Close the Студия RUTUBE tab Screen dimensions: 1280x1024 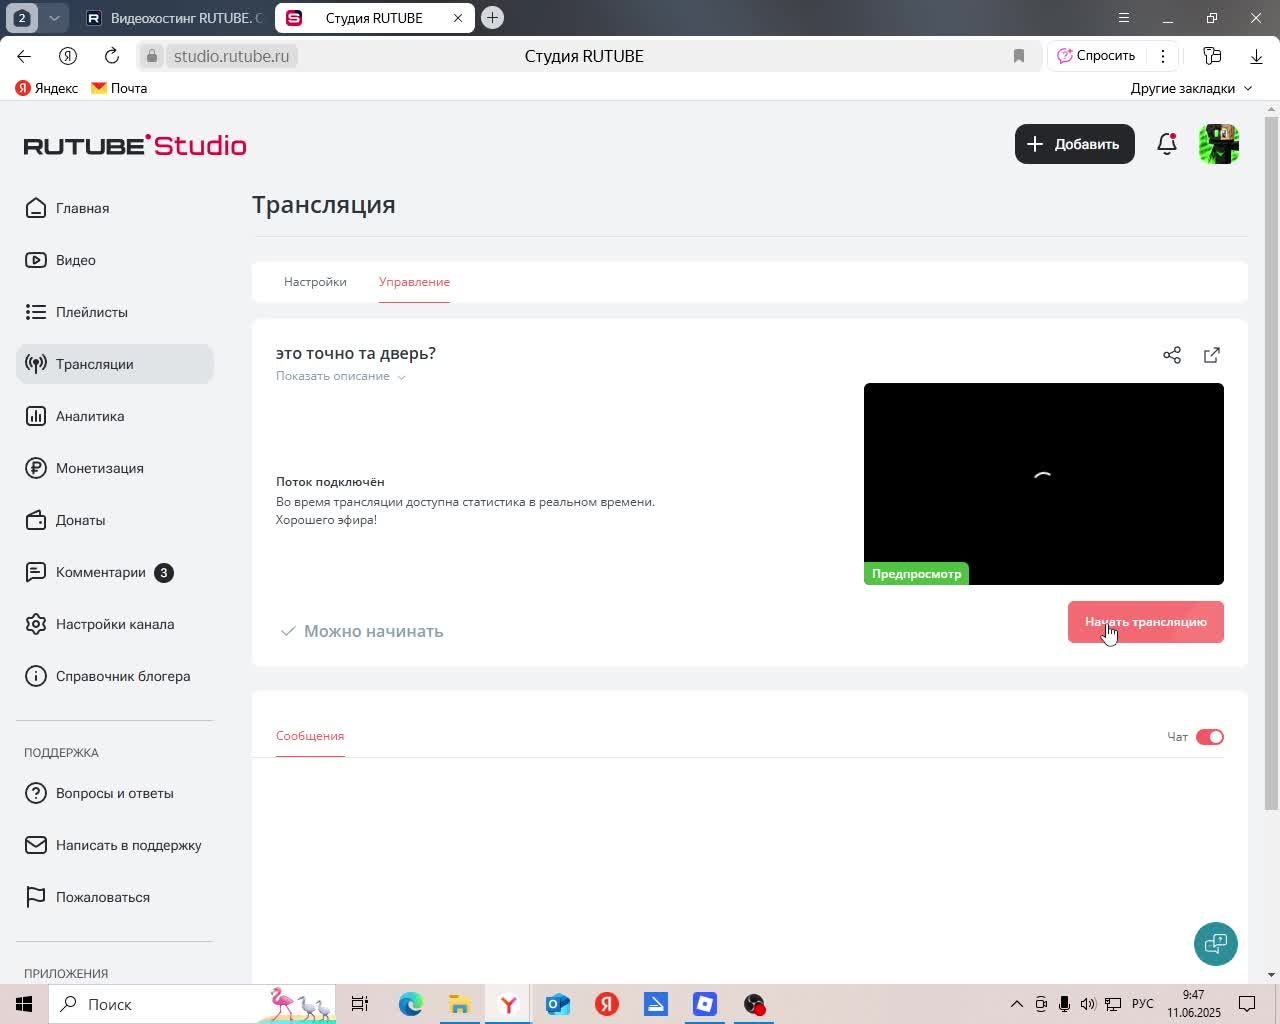tap(458, 18)
